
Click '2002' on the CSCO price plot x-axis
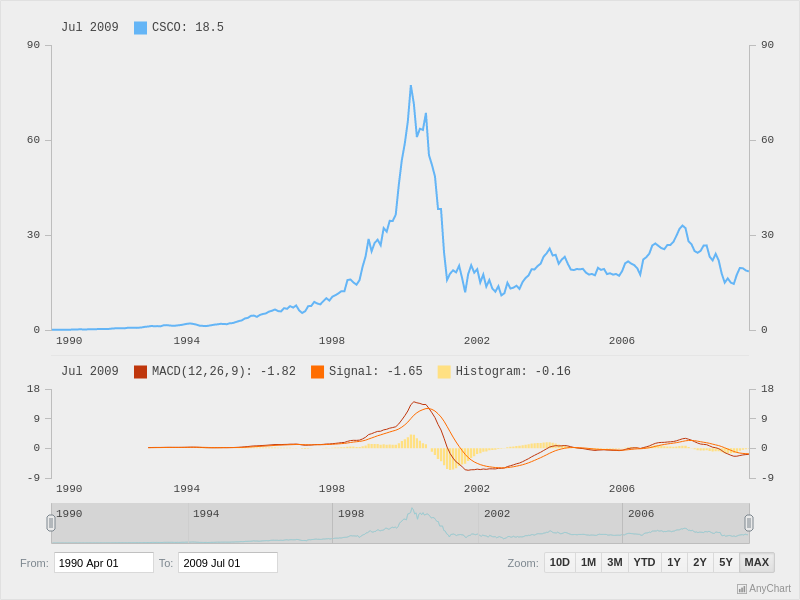pos(477,340)
